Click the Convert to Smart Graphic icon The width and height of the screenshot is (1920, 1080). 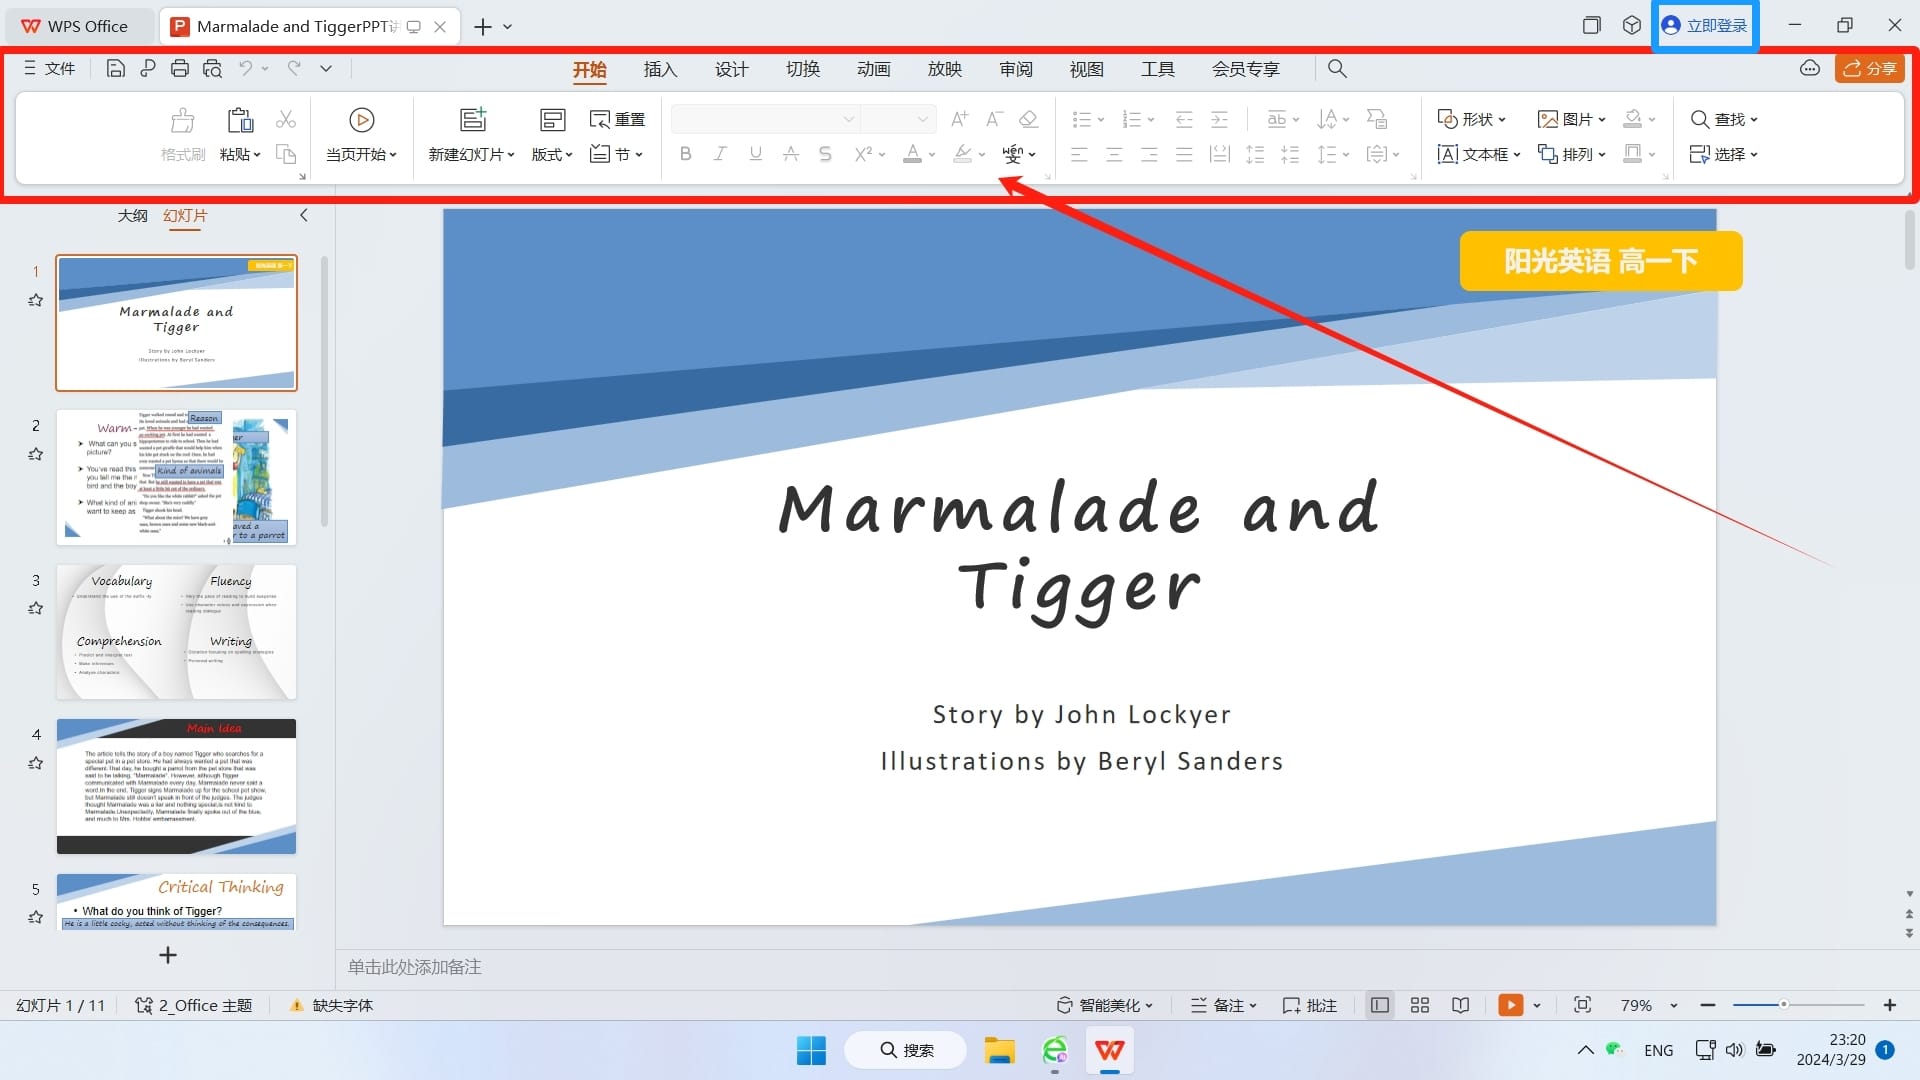(1377, 119)
